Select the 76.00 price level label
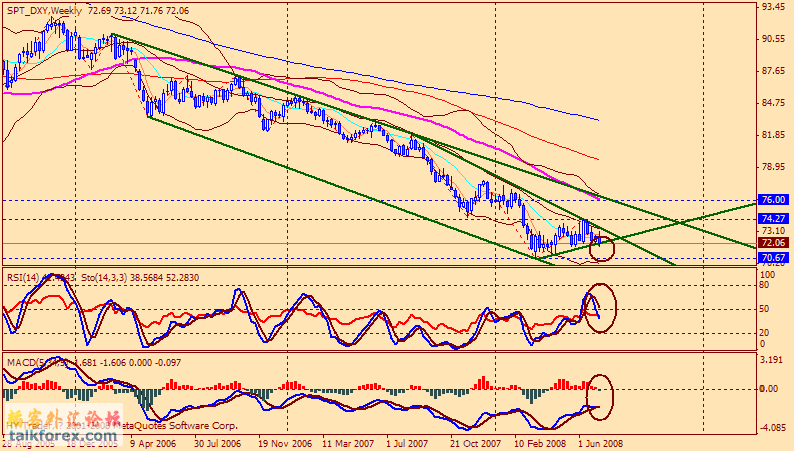The height and width of the screenshot is (451, 794). (773, 200)
